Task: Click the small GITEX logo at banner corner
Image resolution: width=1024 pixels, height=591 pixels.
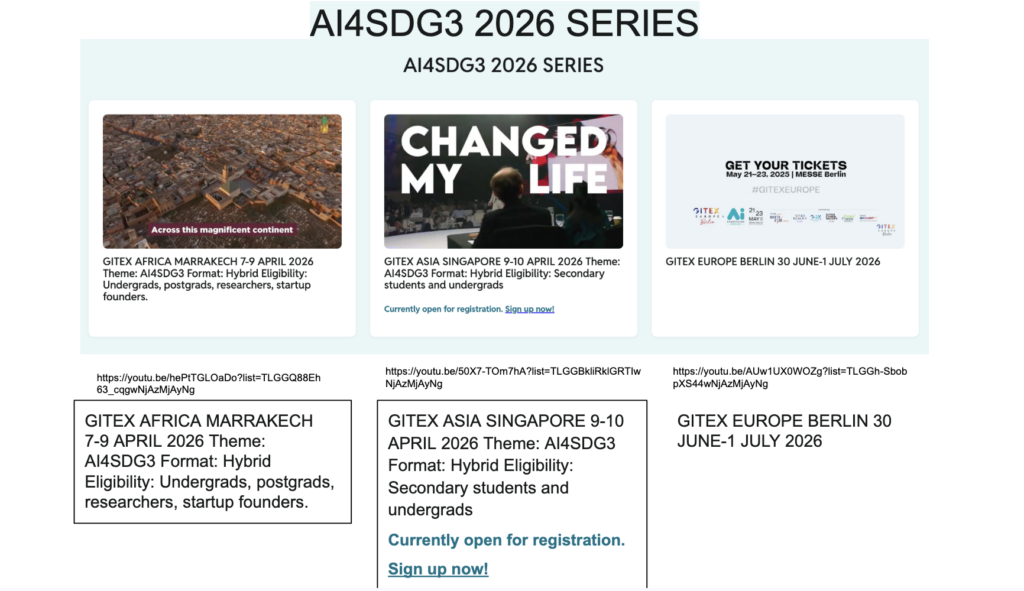Action: (x=885, y=229)
